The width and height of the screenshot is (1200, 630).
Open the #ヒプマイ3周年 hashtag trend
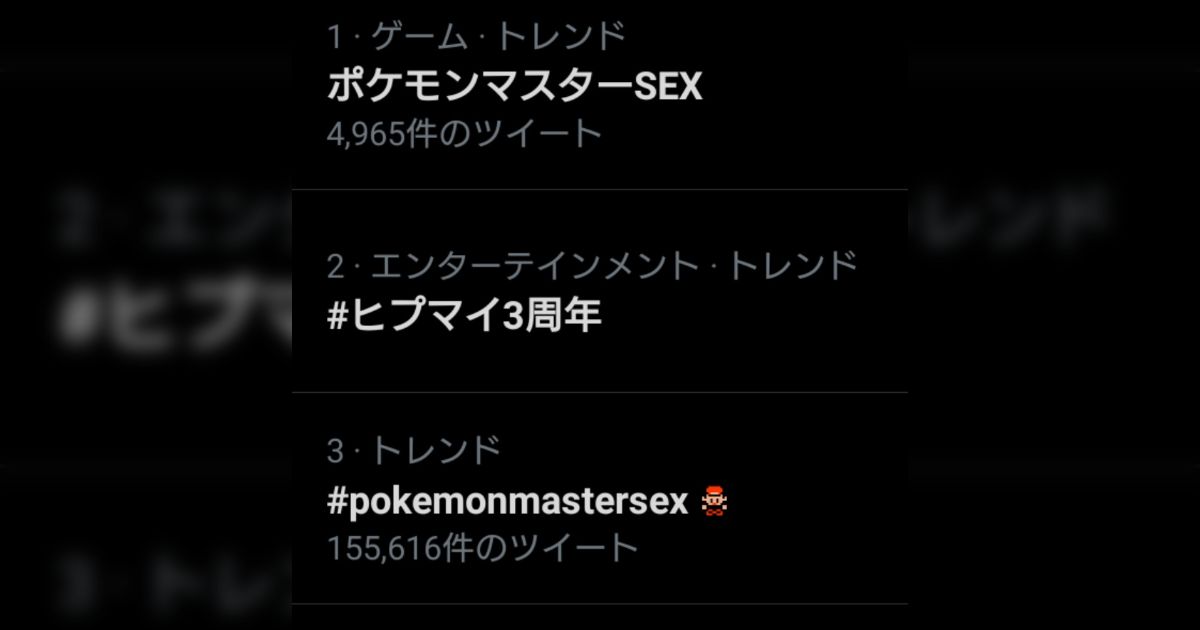tap(464, 317)
